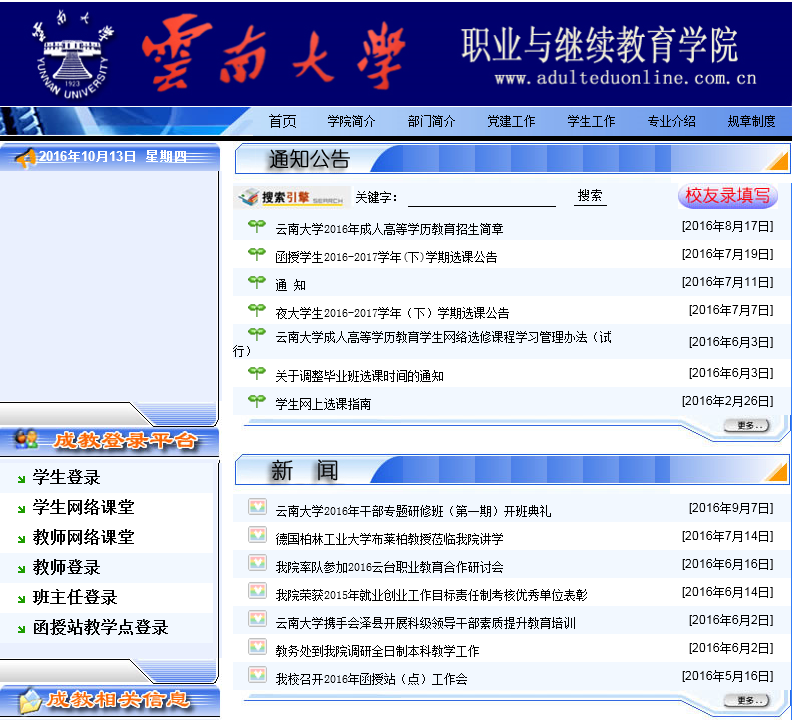Screen dimensions: 792x720
Task: Click the www.adulteduonline.com.cn header text
Action: click(625, 79)
